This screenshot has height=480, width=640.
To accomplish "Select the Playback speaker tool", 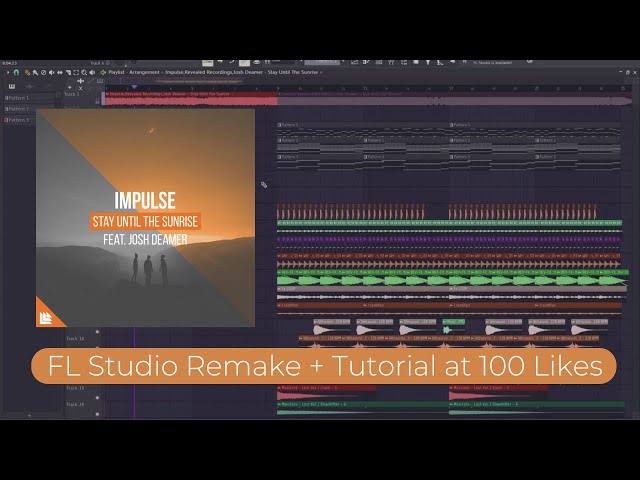I will 92,72.
